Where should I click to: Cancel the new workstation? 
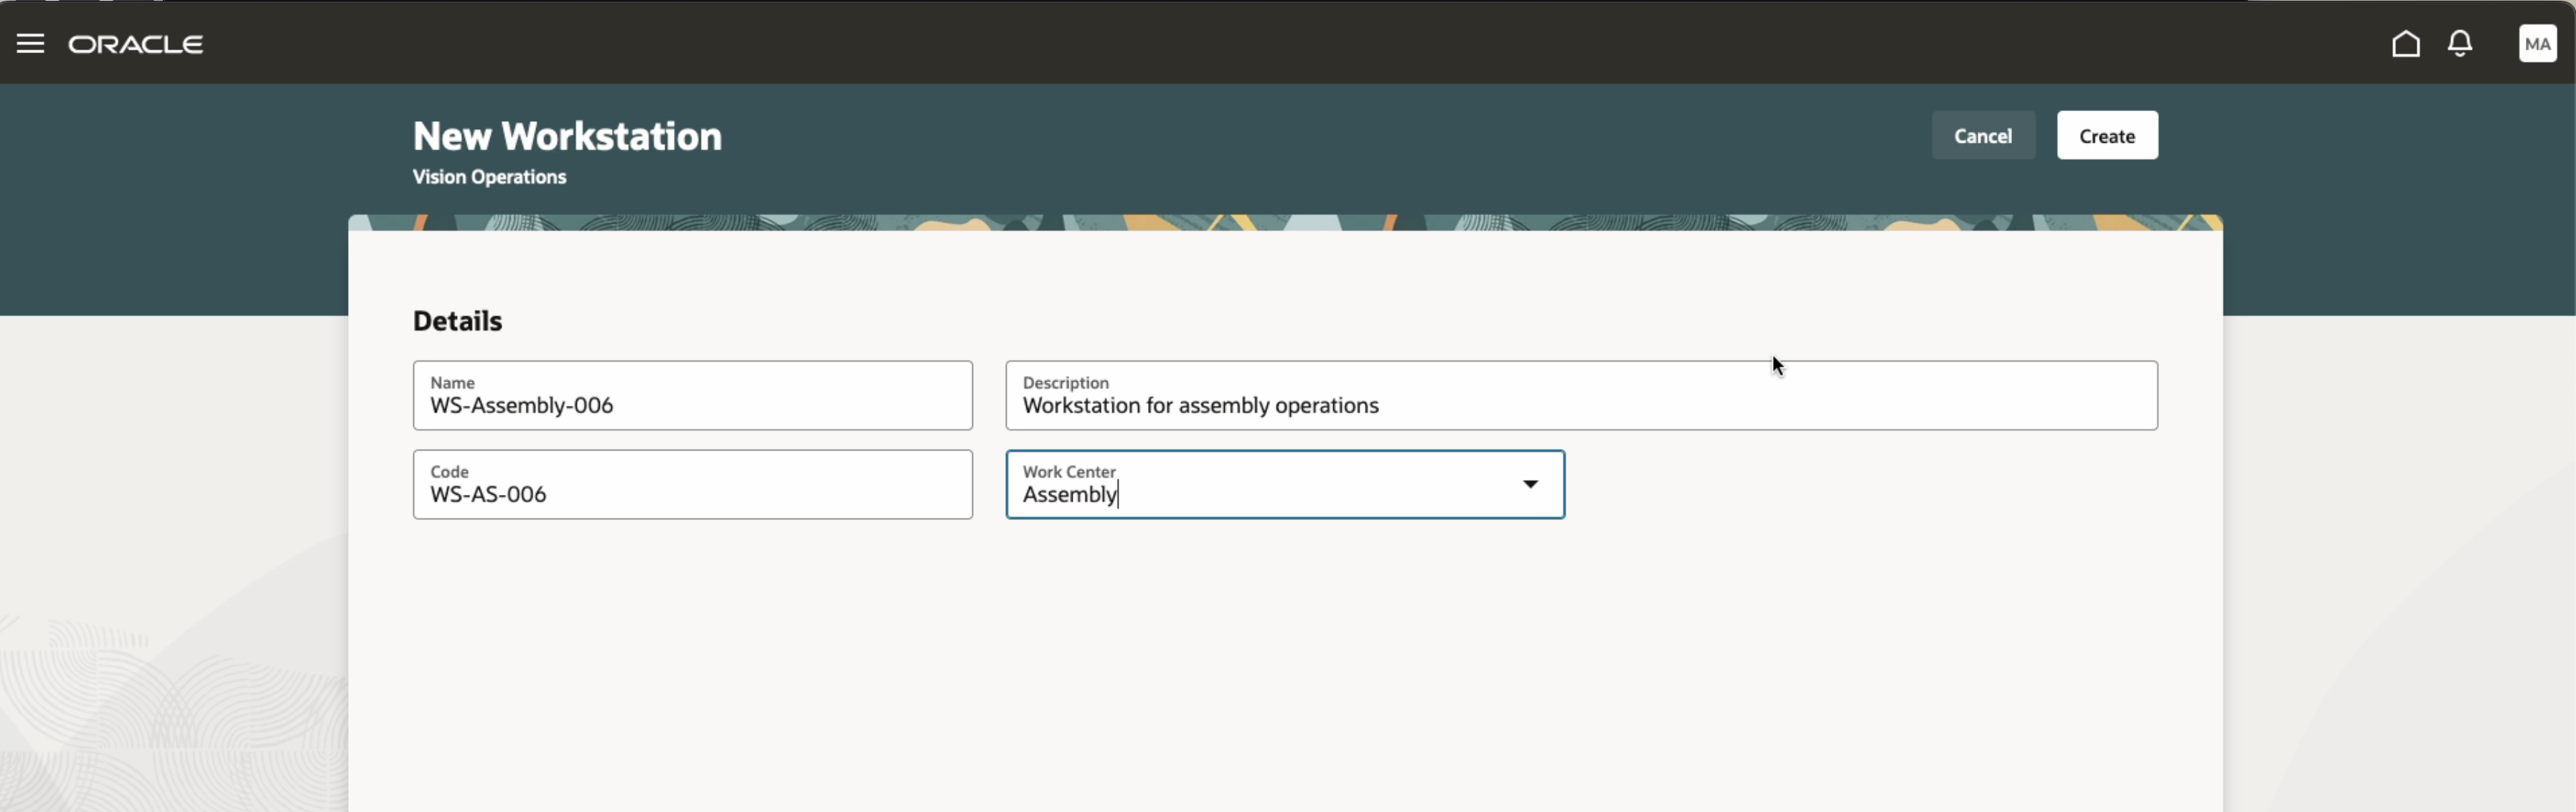tap(1982, 136)
